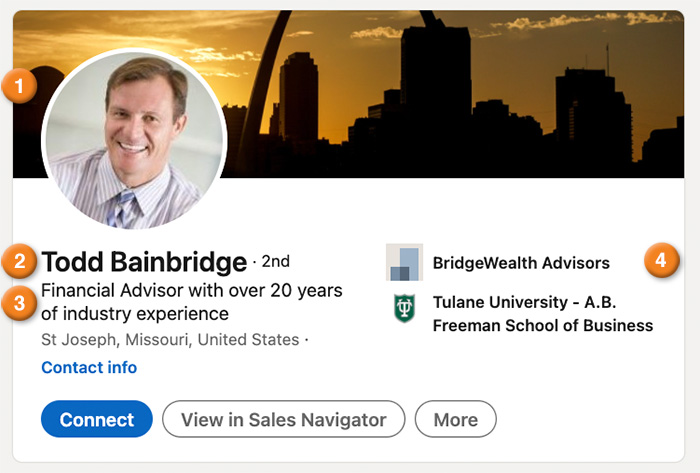
Task: Click the tie in the profile picture
Action: [125, 210]
